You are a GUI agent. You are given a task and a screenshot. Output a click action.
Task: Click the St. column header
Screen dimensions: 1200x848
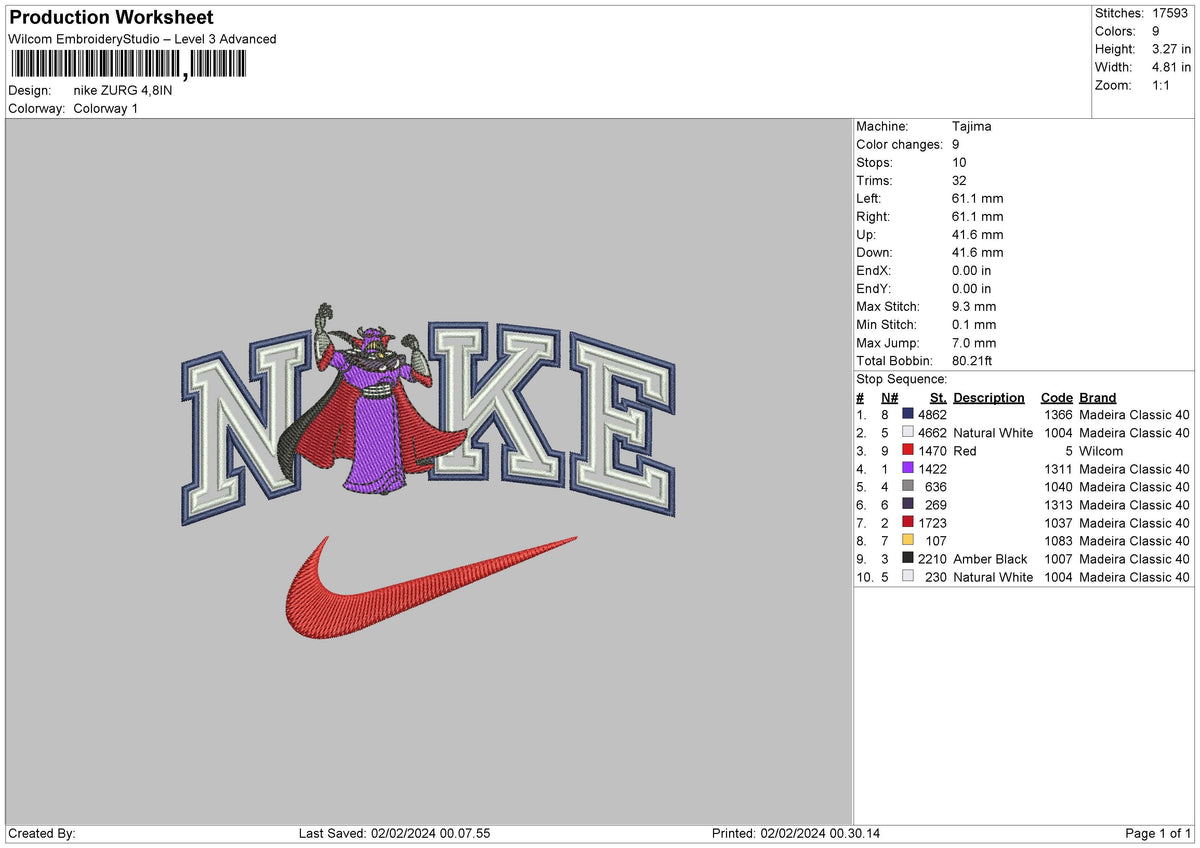pos(938,397)
